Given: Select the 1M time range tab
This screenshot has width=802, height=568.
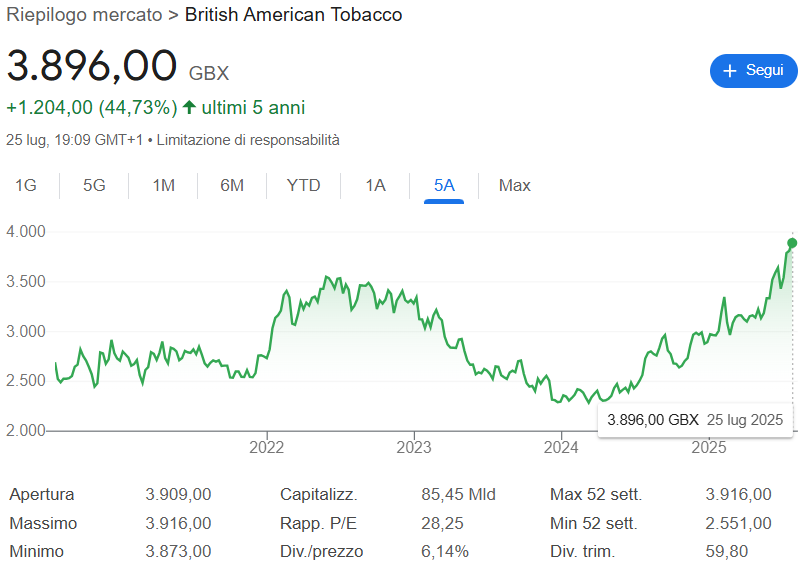Looking at the screenshot, I should pyautogui.click(x=163, y=185).
